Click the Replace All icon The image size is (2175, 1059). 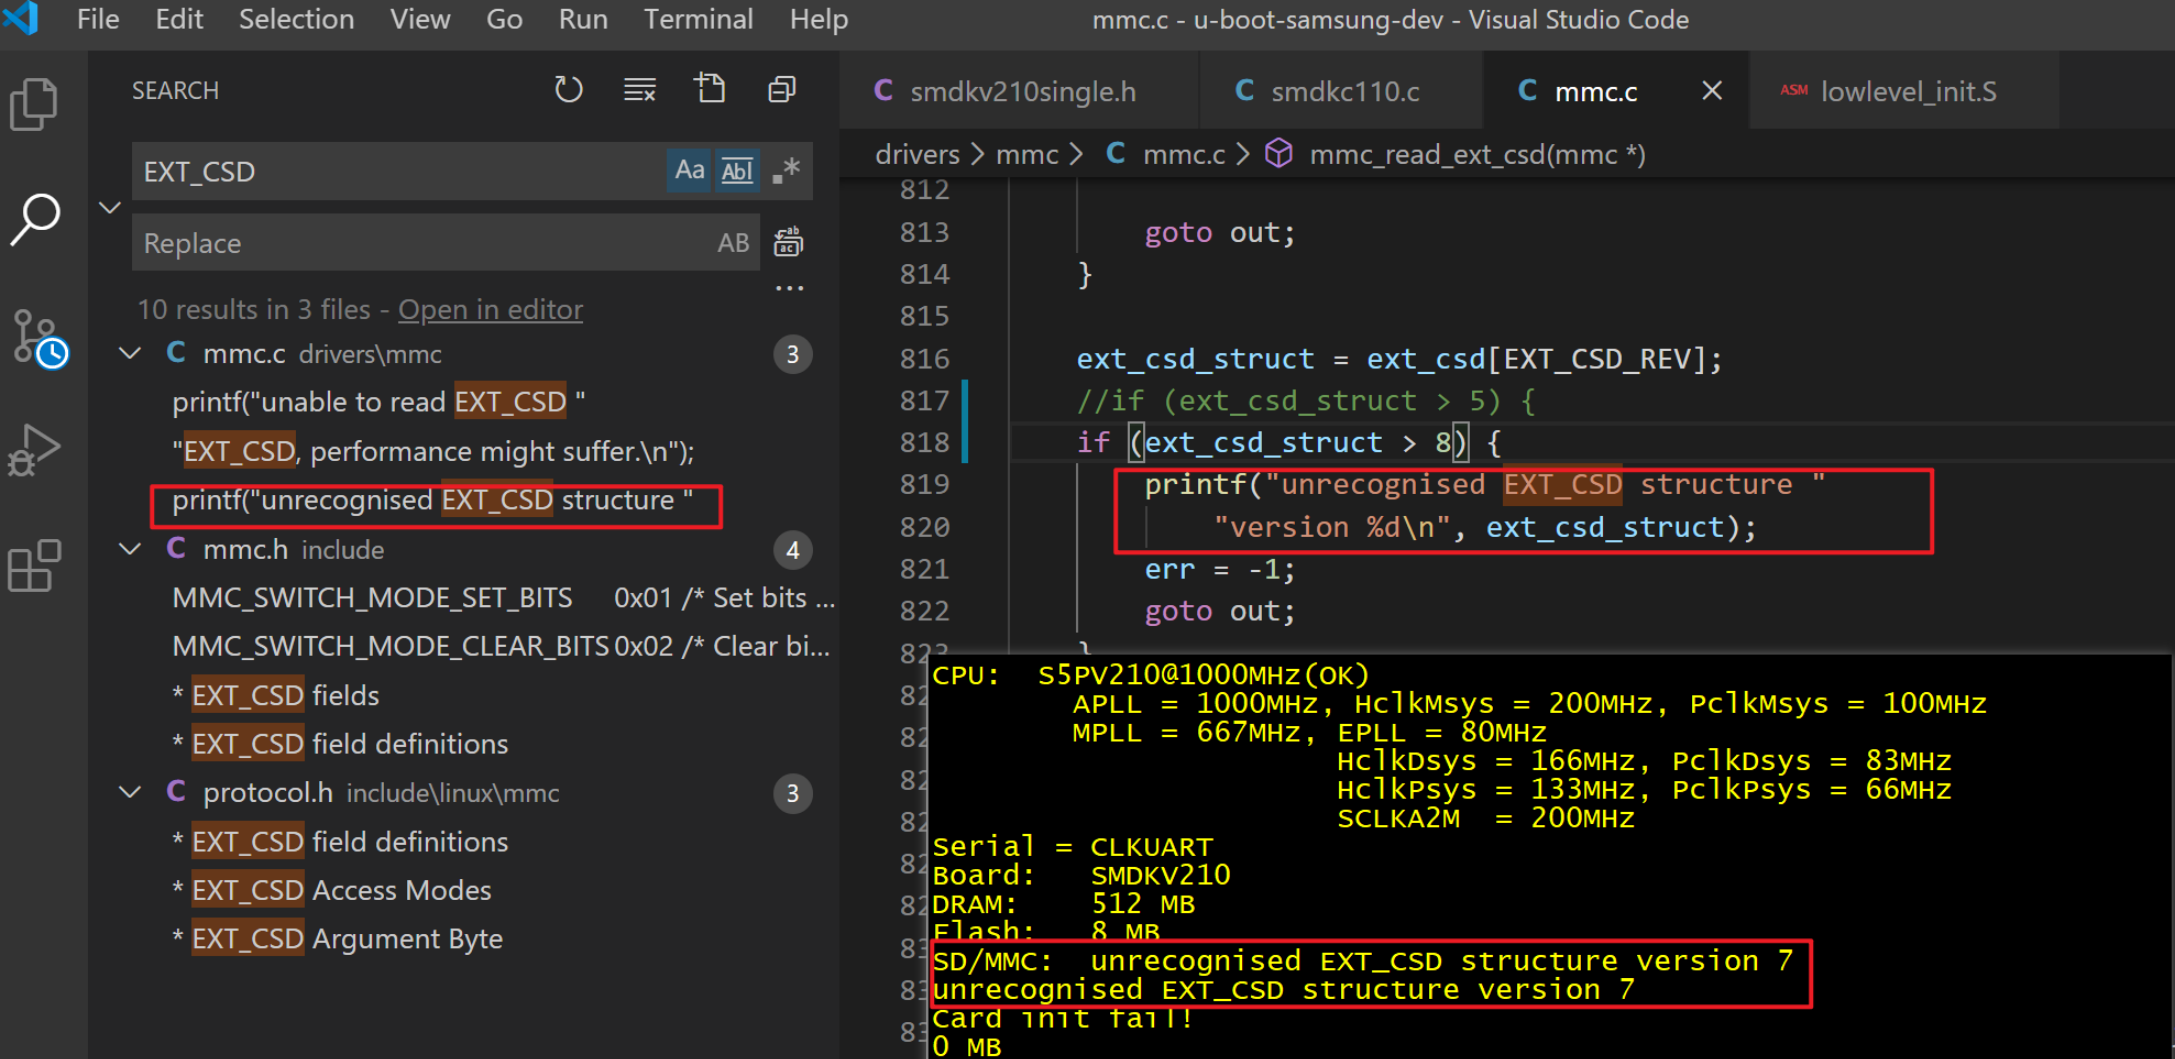[789, 242]
